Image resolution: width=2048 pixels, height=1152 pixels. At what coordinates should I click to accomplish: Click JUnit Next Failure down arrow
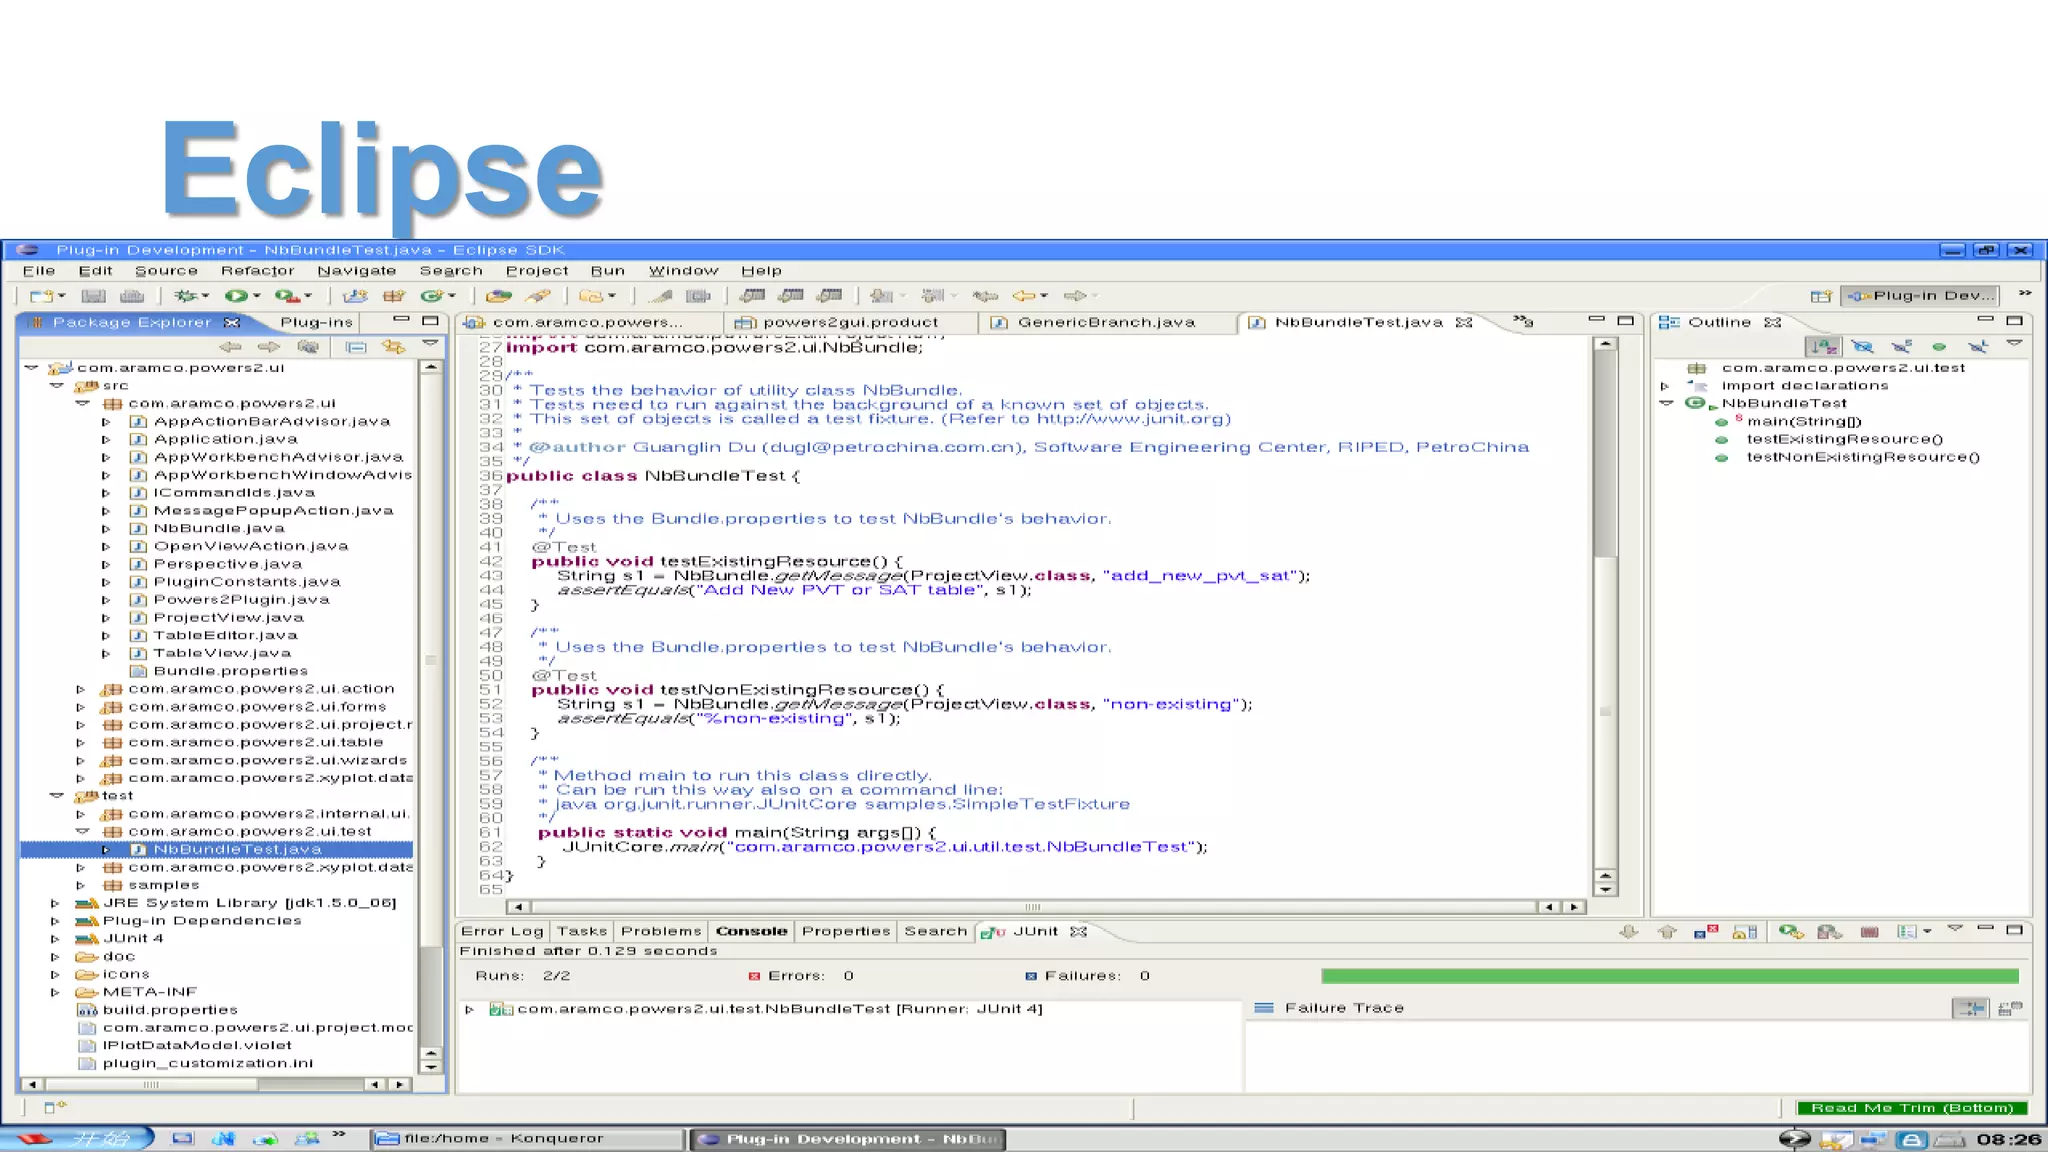pyautogui.click(x=1628, y=932)
